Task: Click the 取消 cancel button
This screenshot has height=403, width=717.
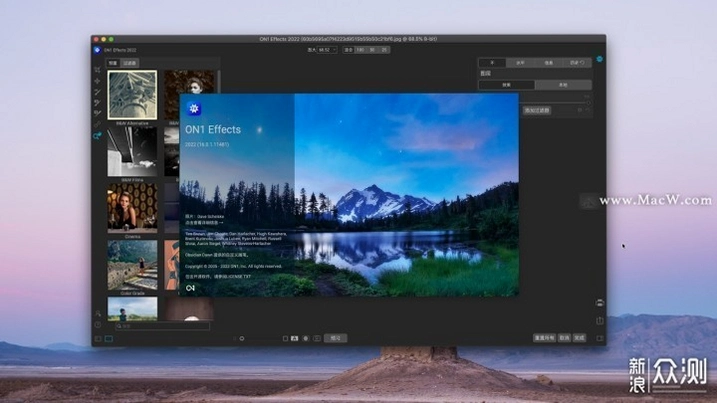Action: tap(565, 338)
